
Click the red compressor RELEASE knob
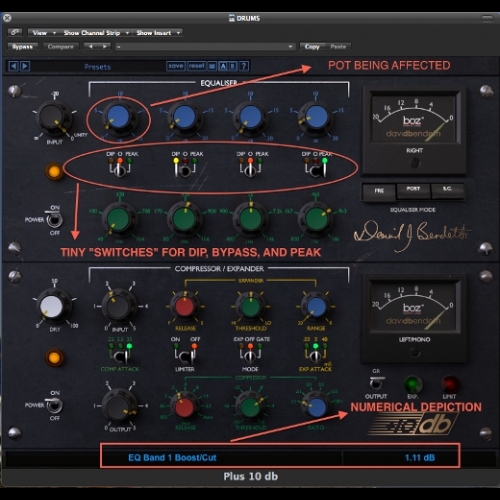185,407
